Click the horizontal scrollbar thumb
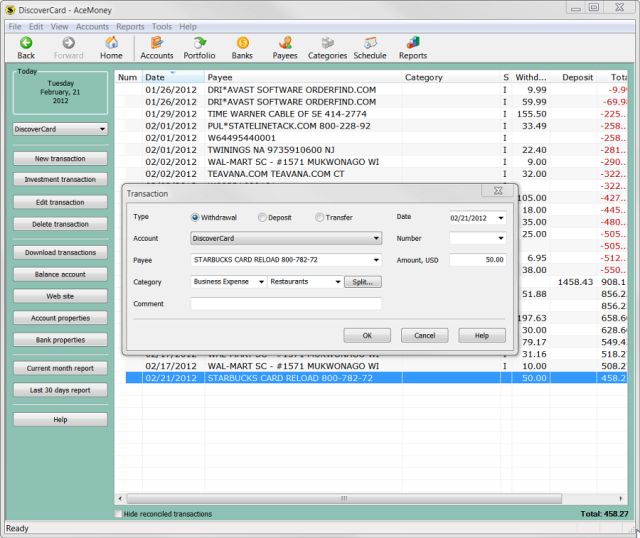This screenshot has height=538, width=640. 344,498
